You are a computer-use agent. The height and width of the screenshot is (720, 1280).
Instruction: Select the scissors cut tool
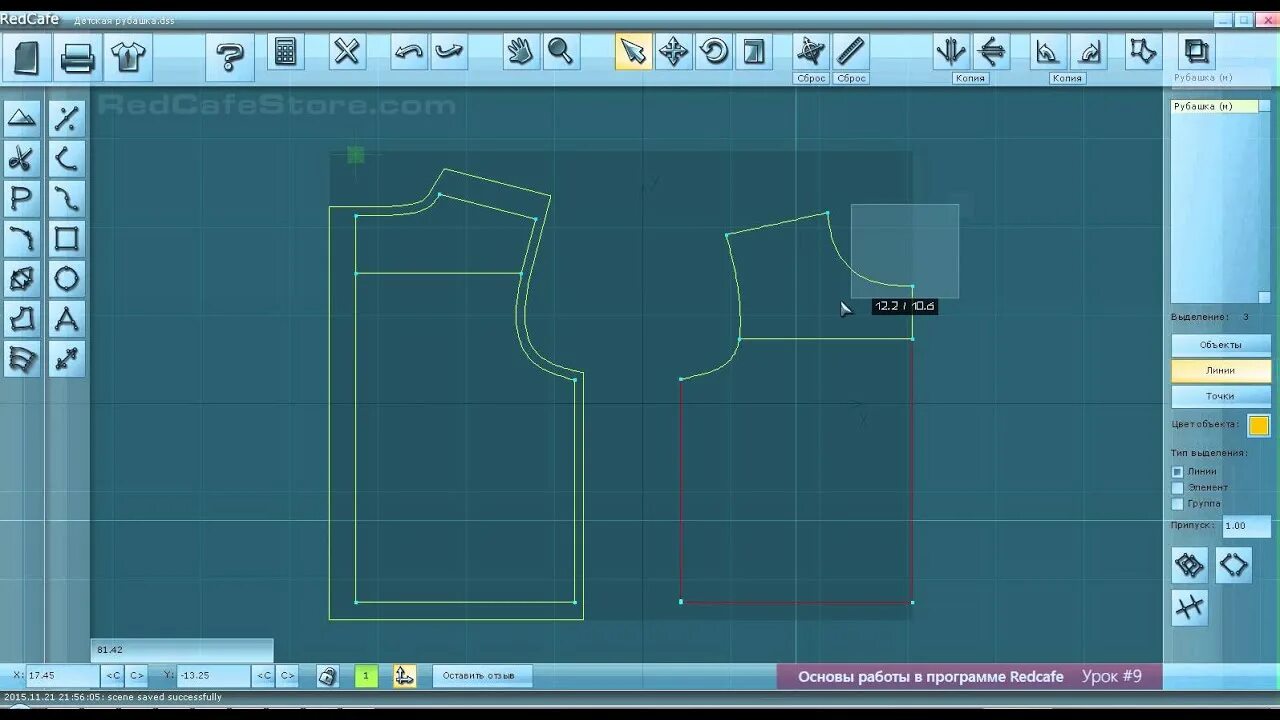point(22,159)
